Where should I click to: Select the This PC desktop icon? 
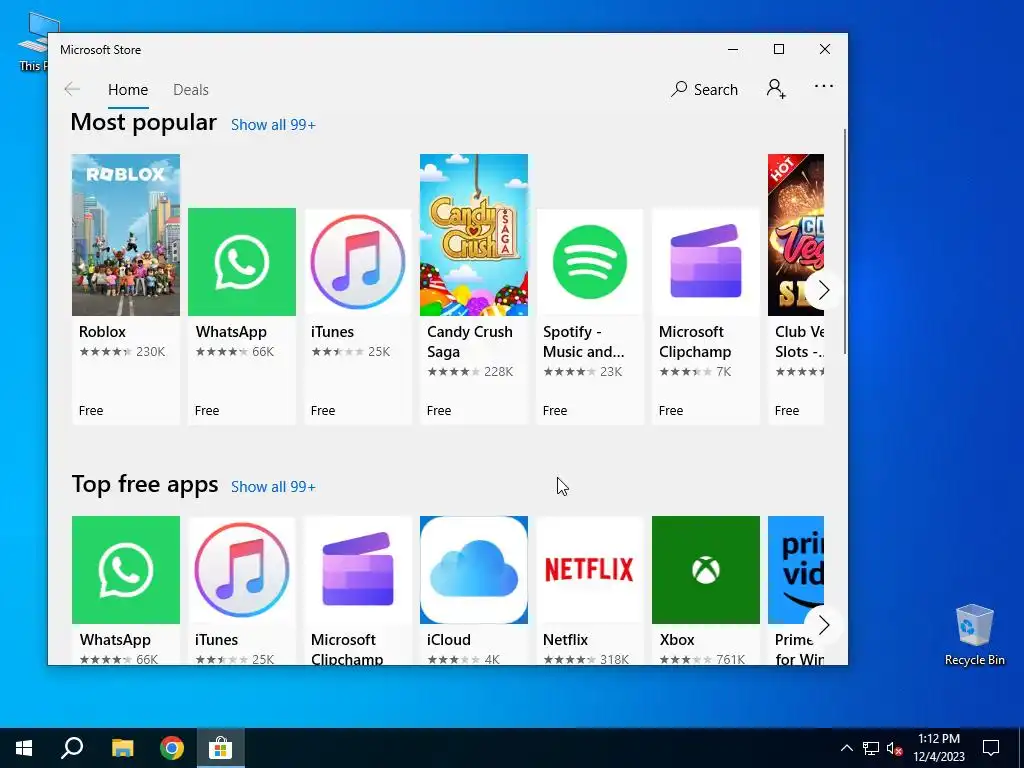tap(33, 42)
